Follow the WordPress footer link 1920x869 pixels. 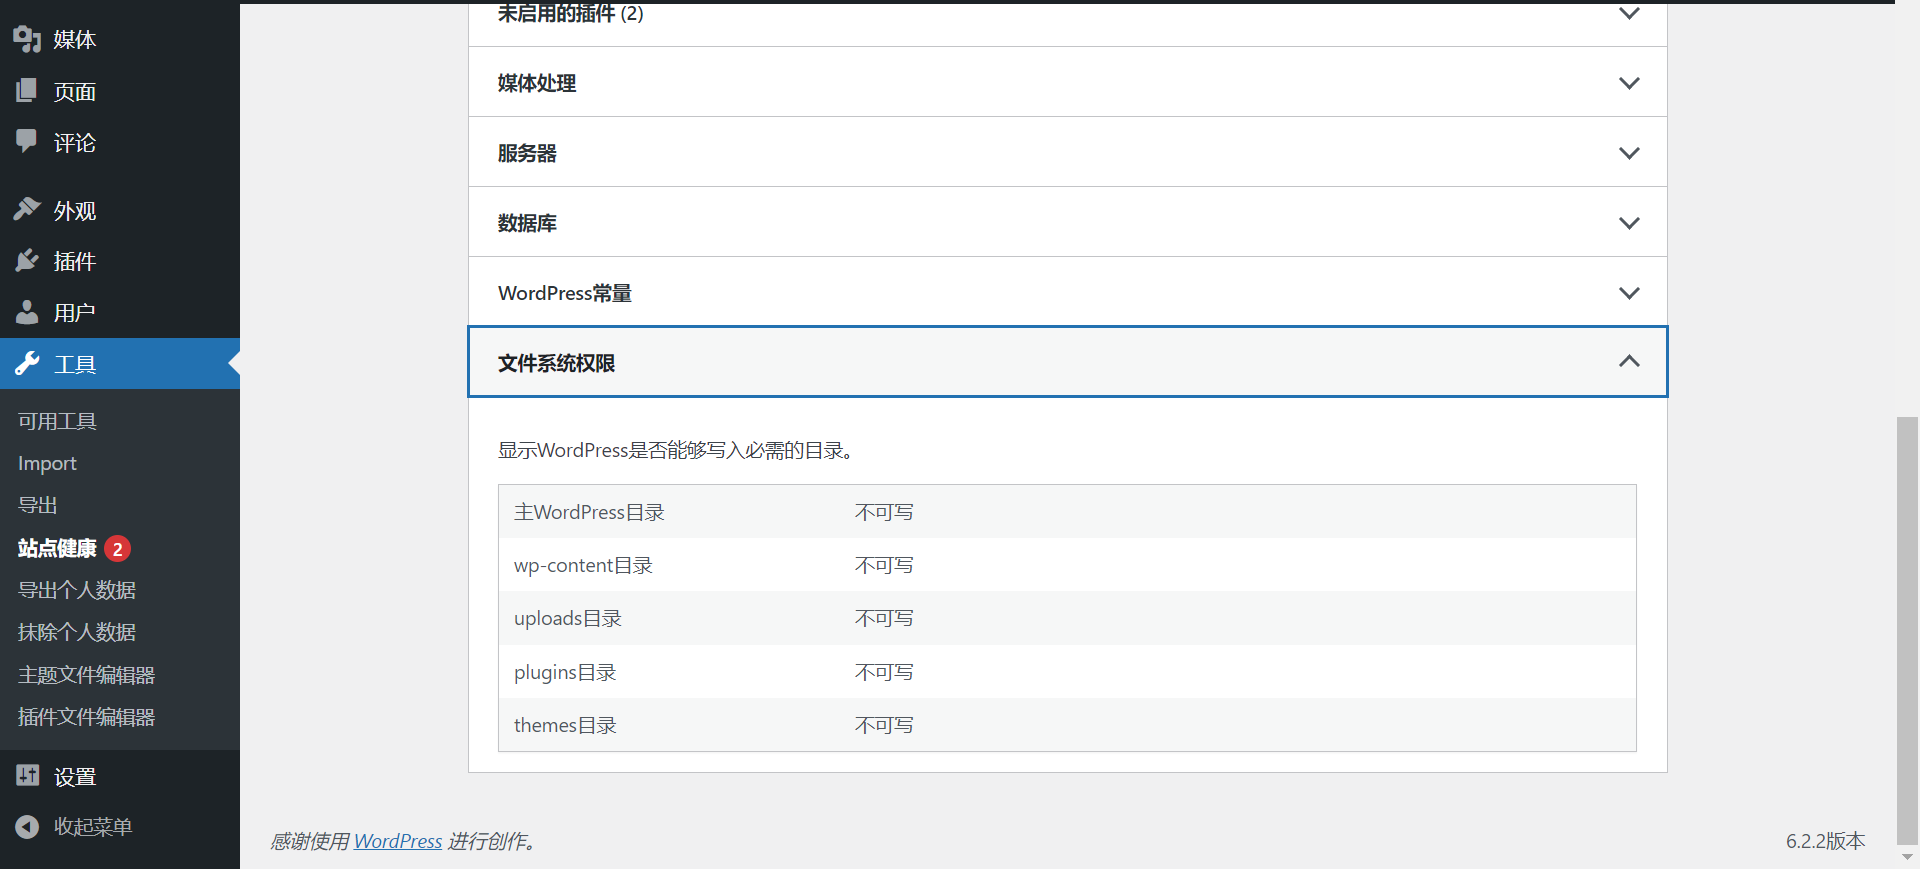click(x=398, y=841)
